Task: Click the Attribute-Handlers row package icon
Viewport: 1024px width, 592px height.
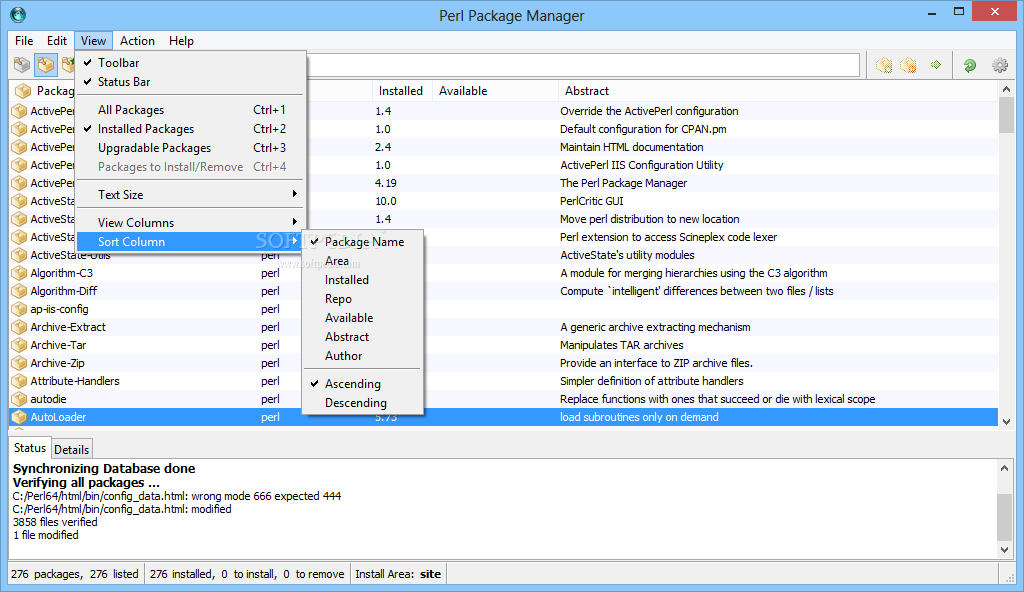Action: pyautogui.click(x=19, y=381)
